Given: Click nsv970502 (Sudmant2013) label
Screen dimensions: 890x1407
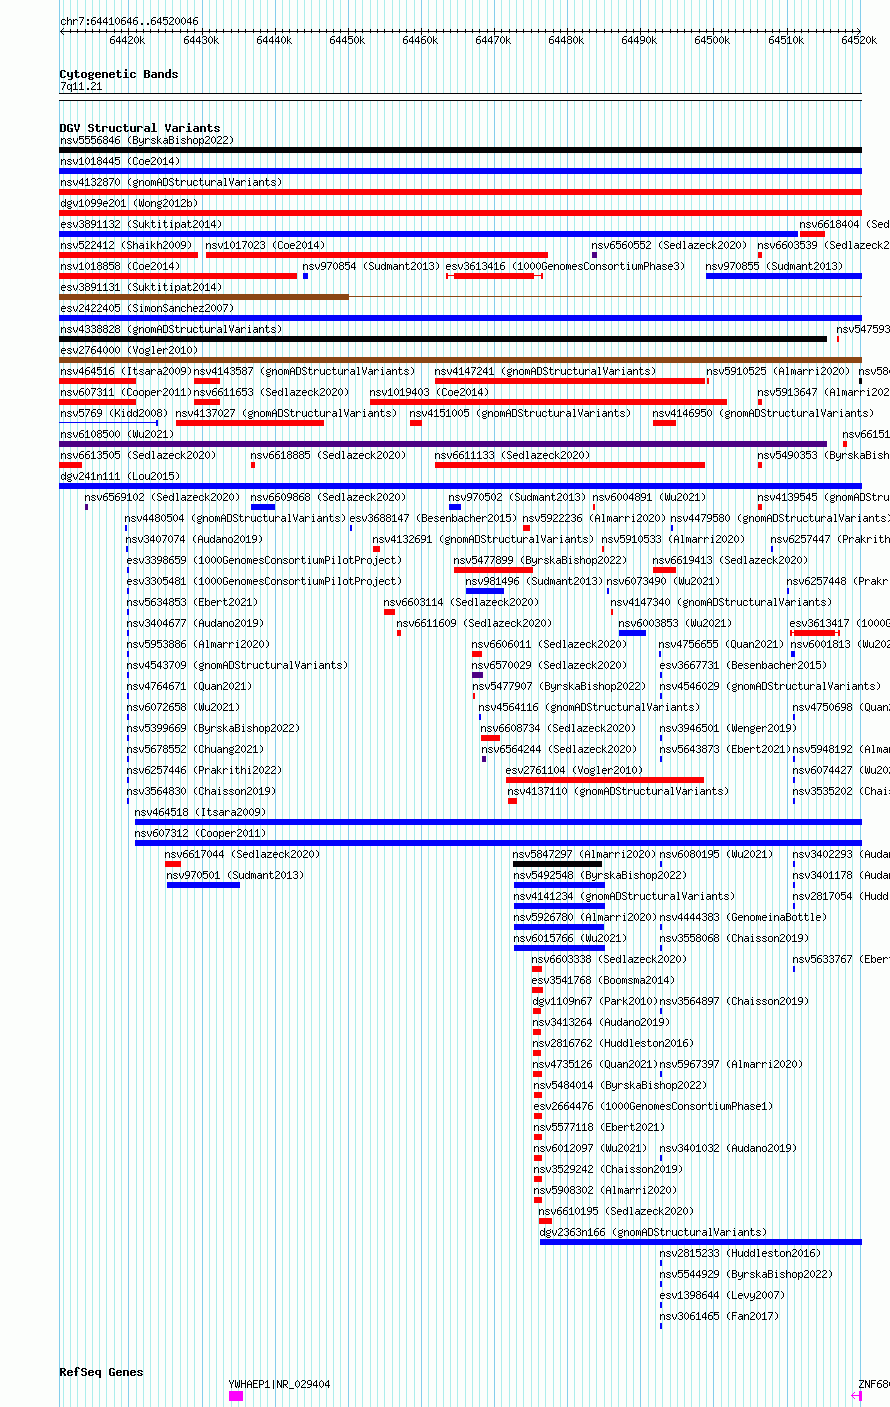Looking at the screenshot, I should point(517,497).
